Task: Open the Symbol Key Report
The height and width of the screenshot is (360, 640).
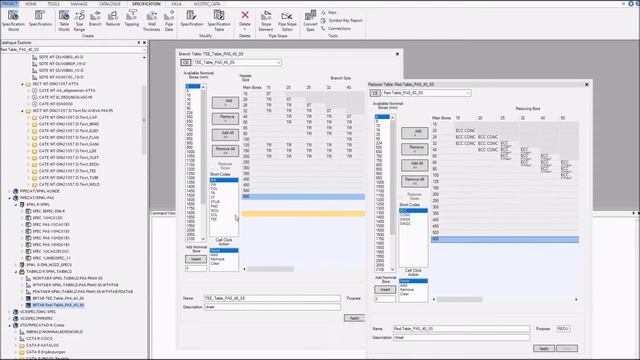Action: point(342,20)
